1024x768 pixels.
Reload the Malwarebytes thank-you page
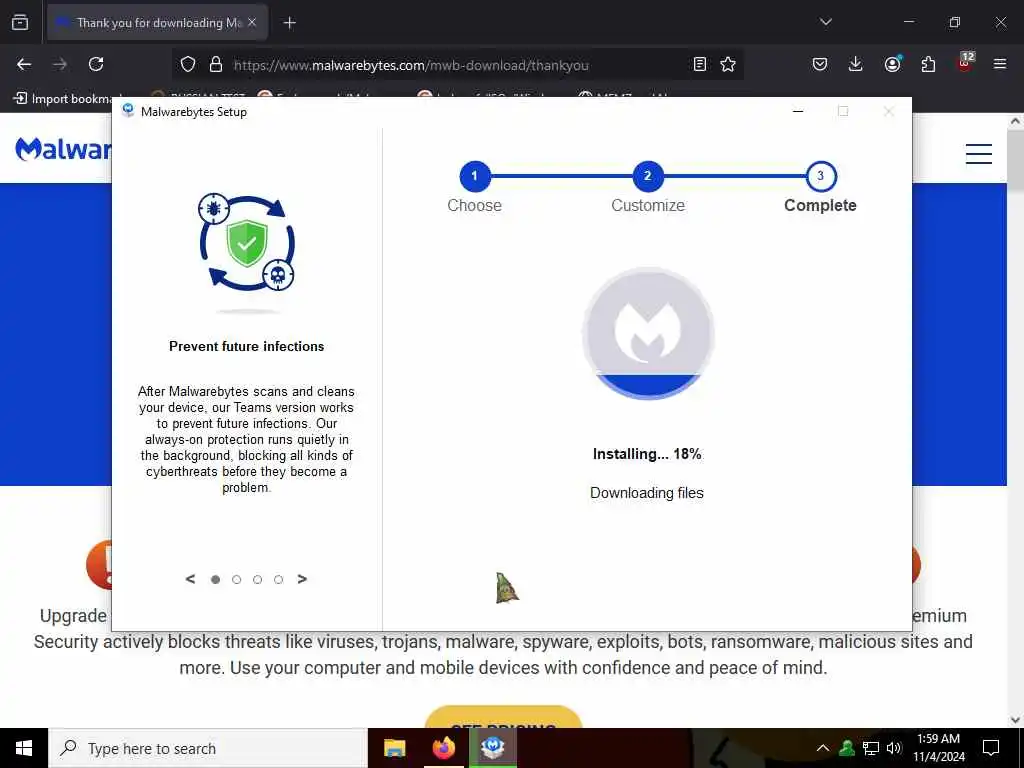point(96,64)
